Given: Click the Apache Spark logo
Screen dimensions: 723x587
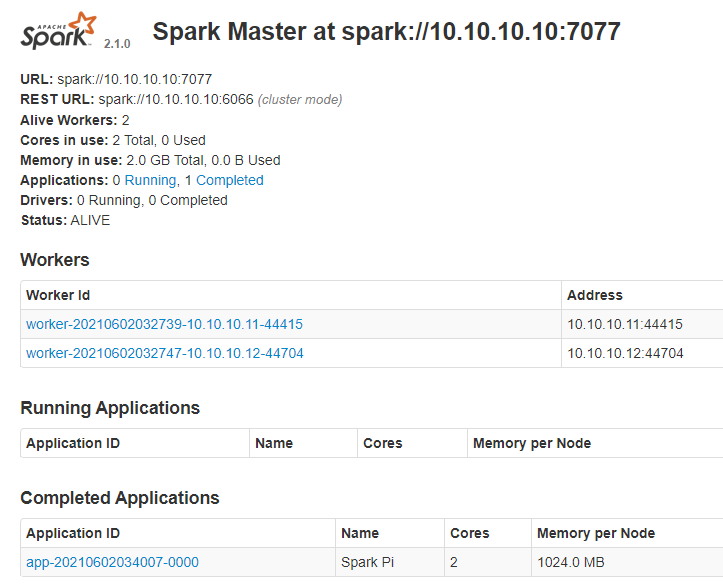Looking at the screenshot, I should [x=59, y=31].
